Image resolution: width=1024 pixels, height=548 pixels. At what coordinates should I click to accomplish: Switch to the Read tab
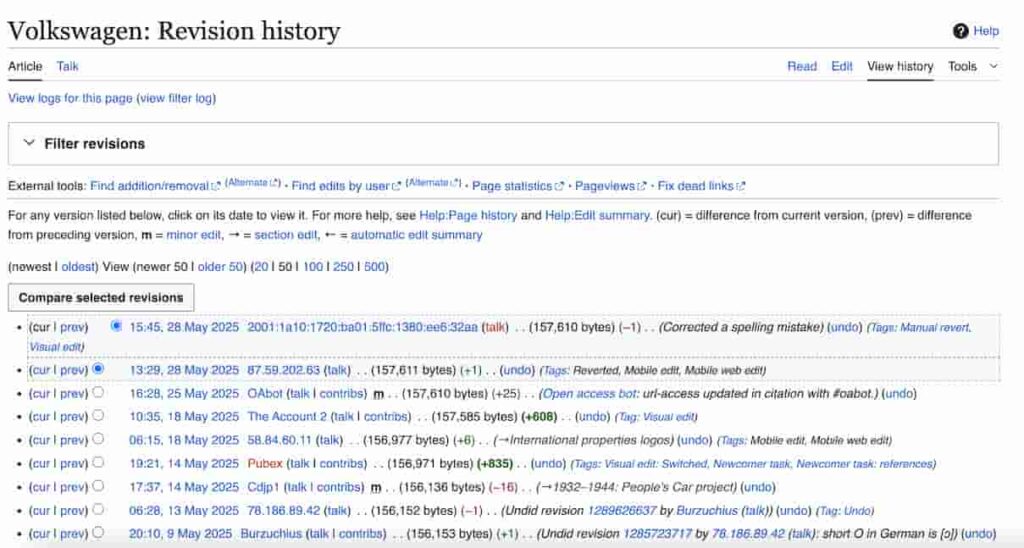[802, 66]
